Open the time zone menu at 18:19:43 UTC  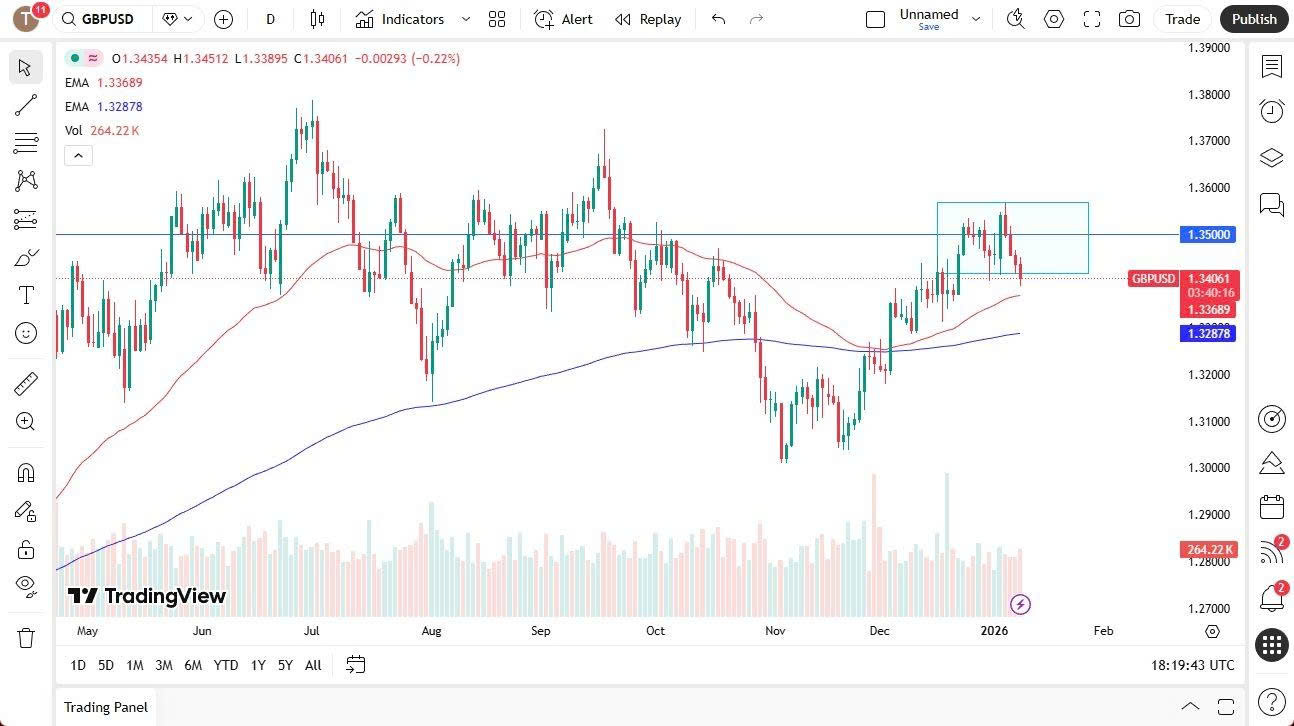(1192, 665)
